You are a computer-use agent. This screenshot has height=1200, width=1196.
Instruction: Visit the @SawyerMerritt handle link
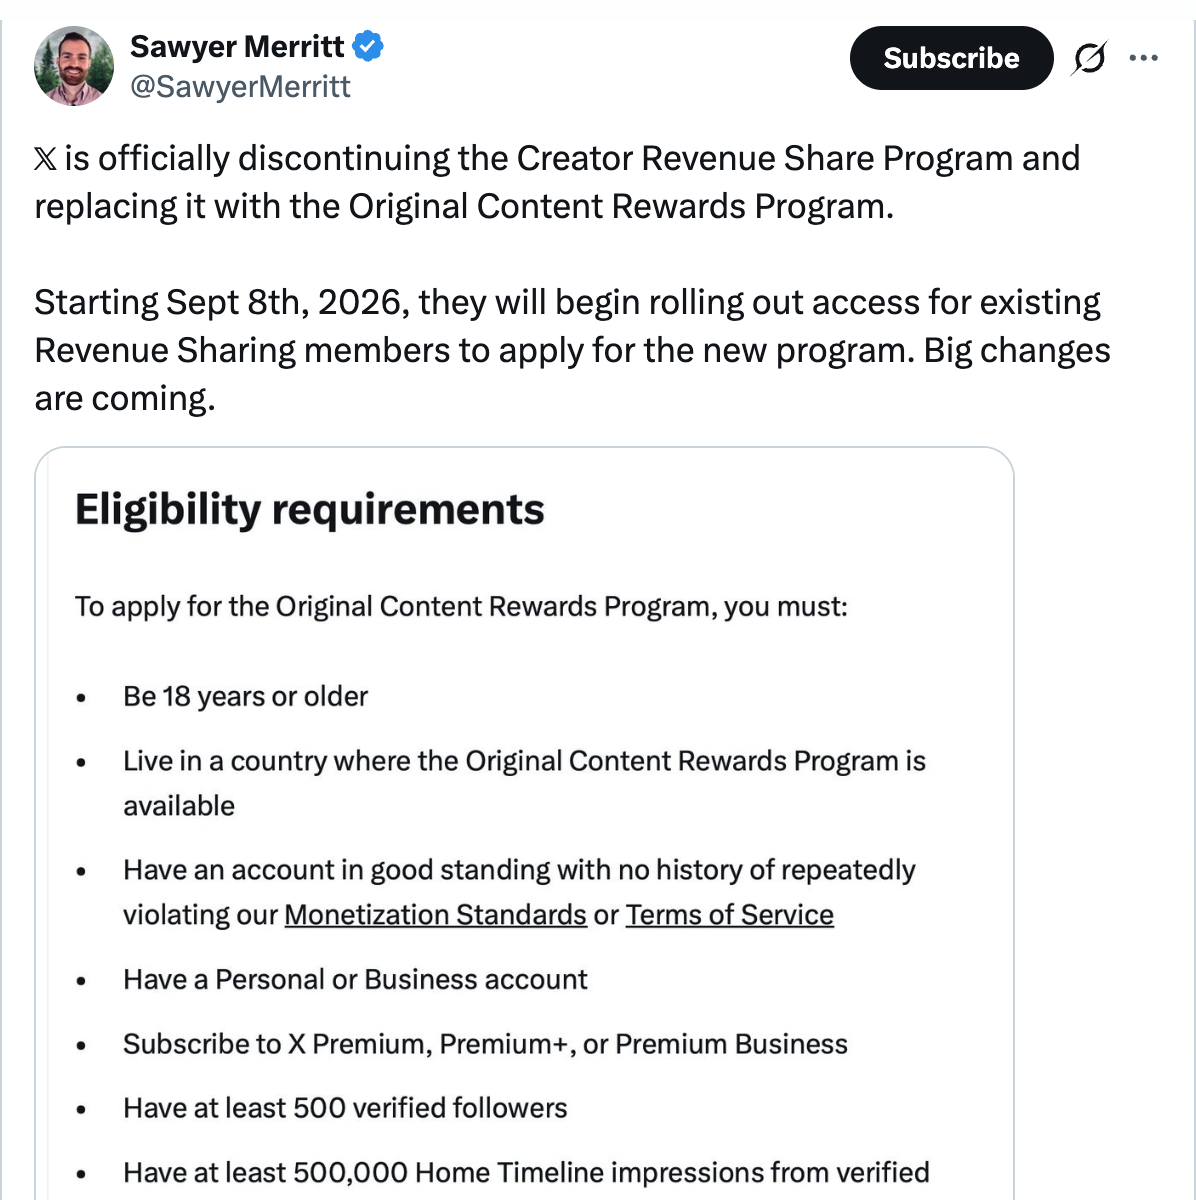tap(240, 87)
